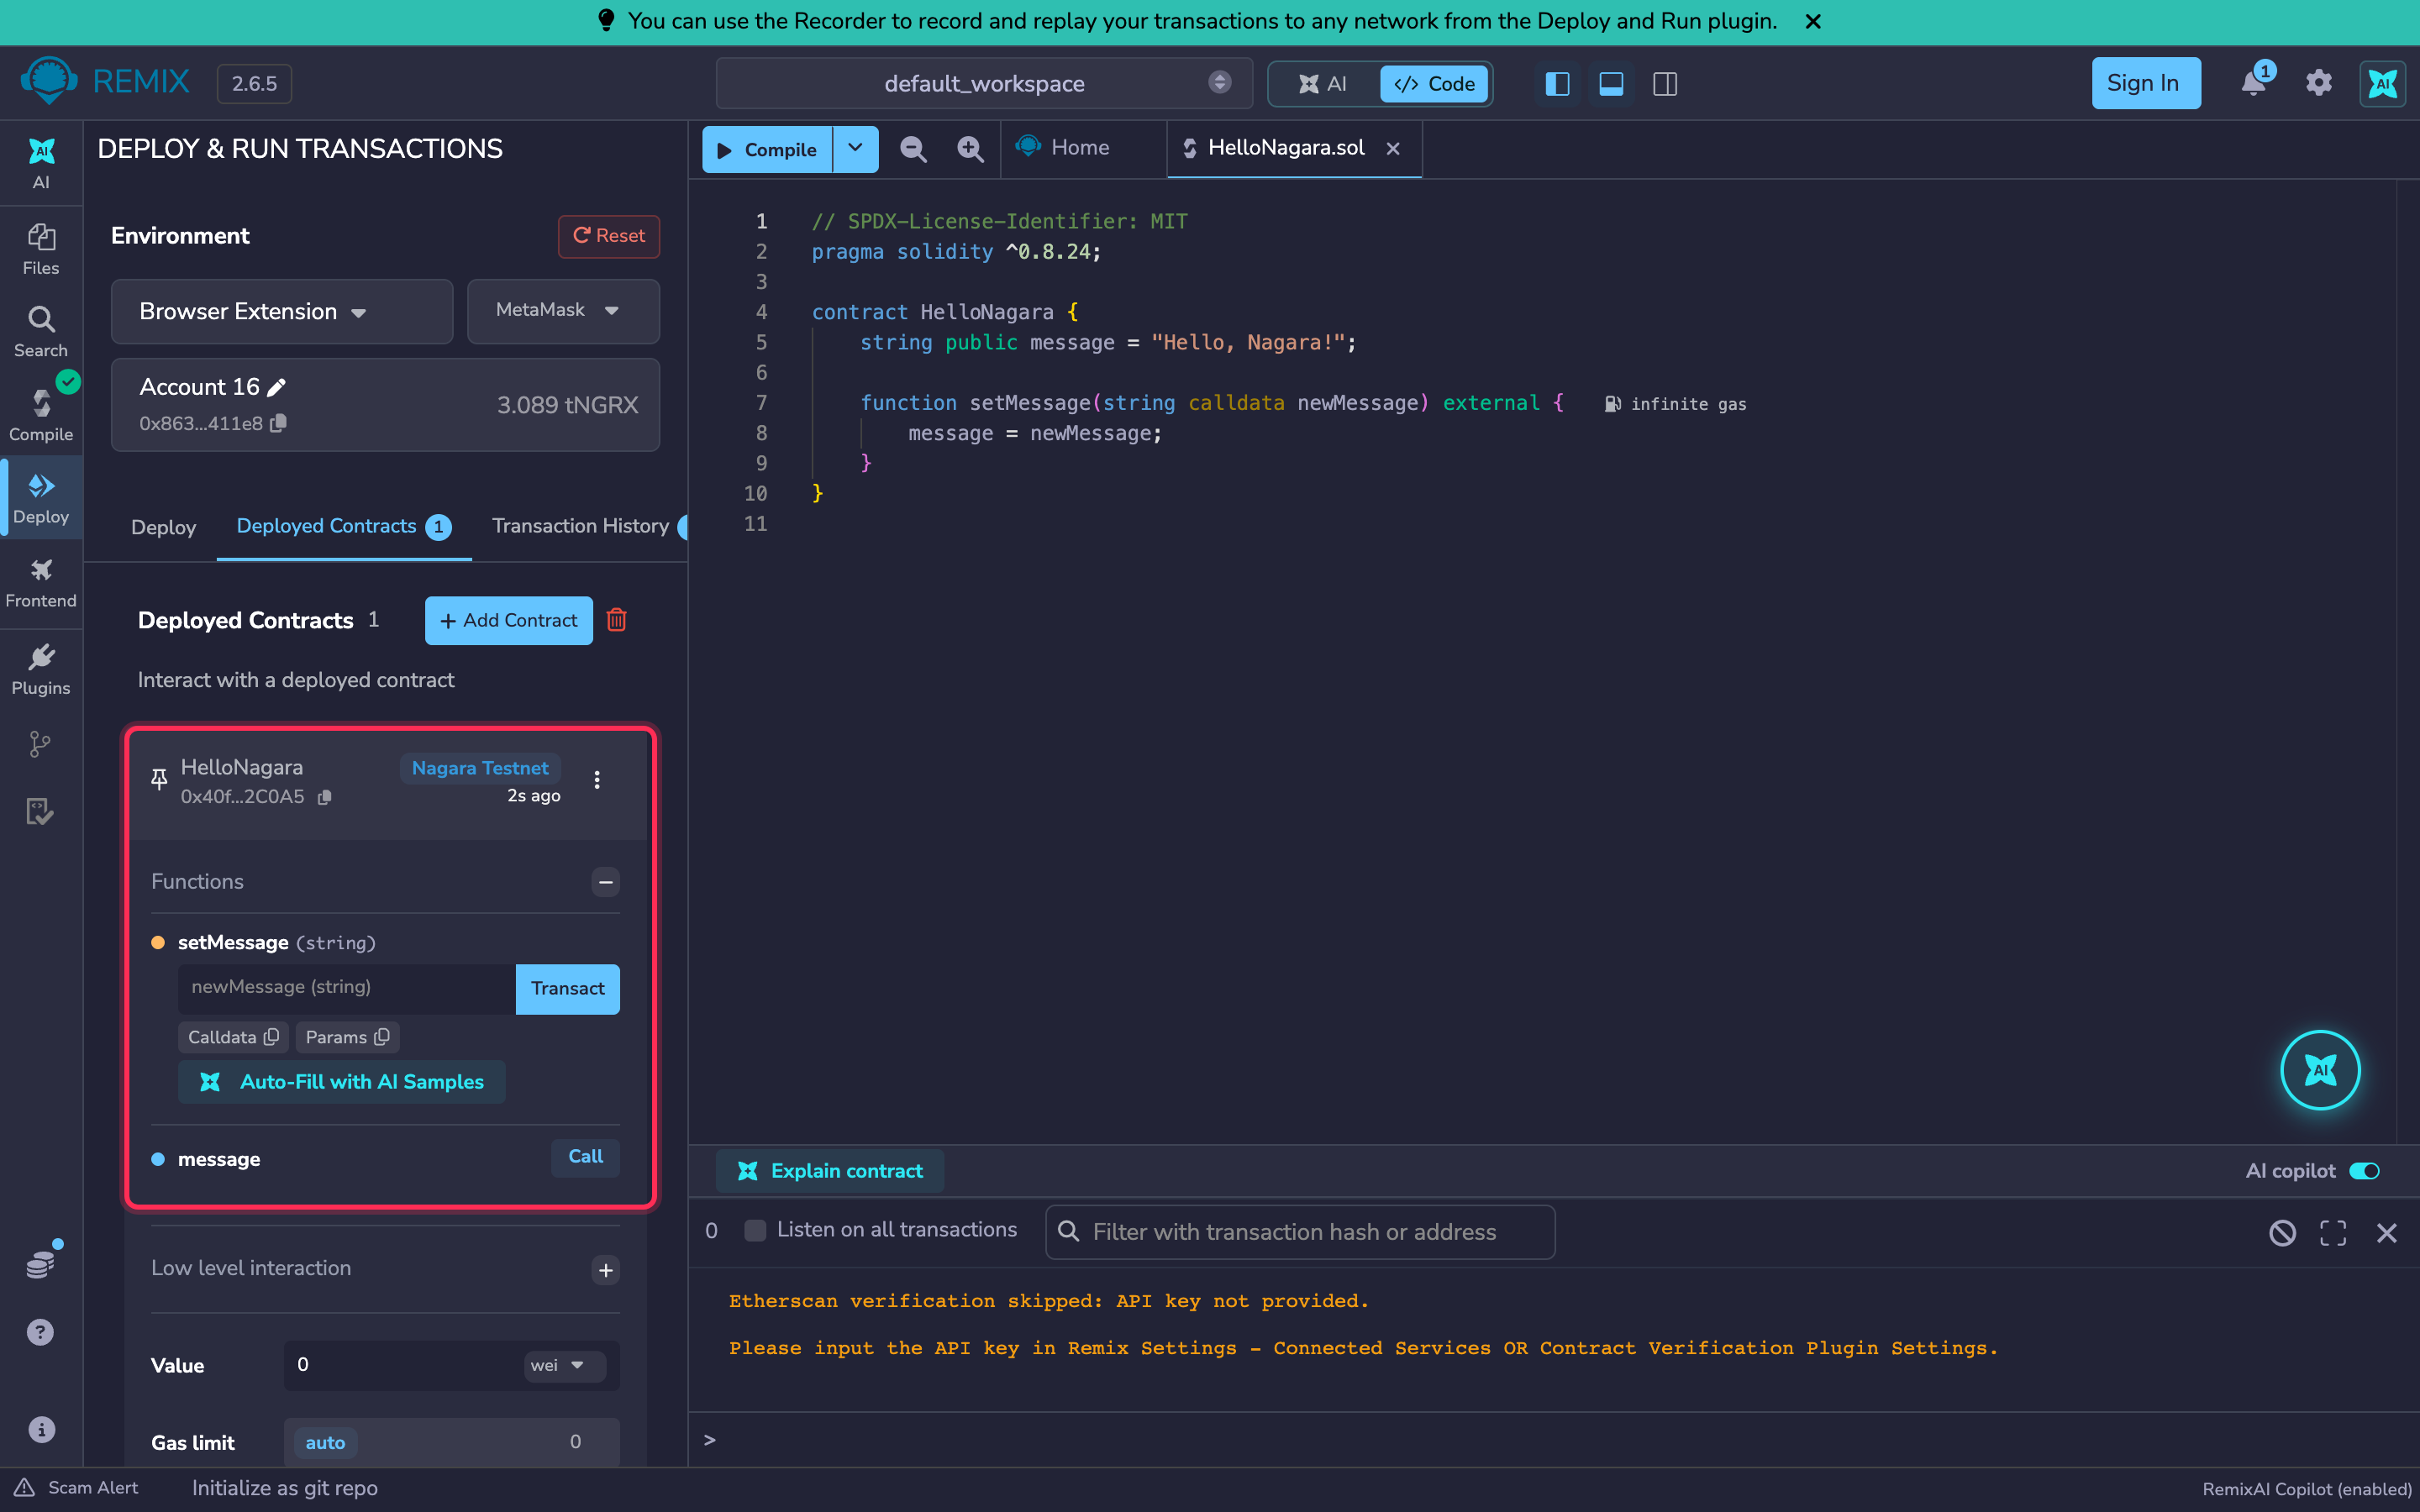Open the Files explorer panel
Screen dimensions: 2420x1512
(x=40, y=248)
